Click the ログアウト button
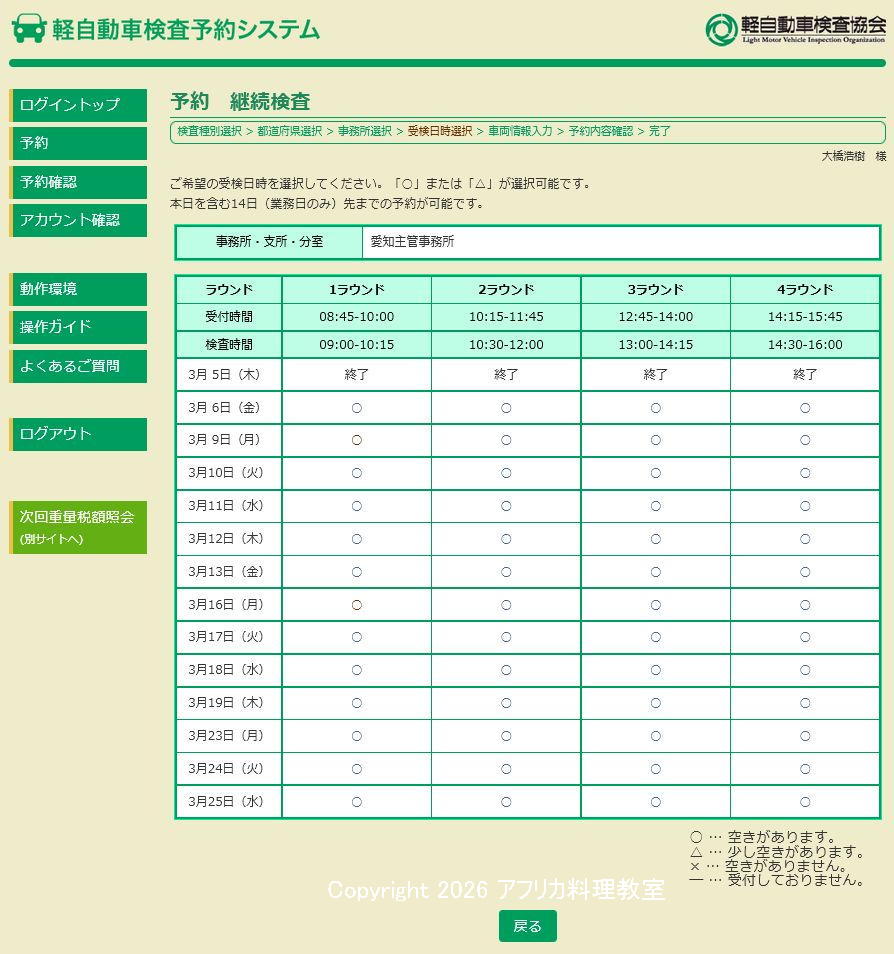 [x=79, y=434]
